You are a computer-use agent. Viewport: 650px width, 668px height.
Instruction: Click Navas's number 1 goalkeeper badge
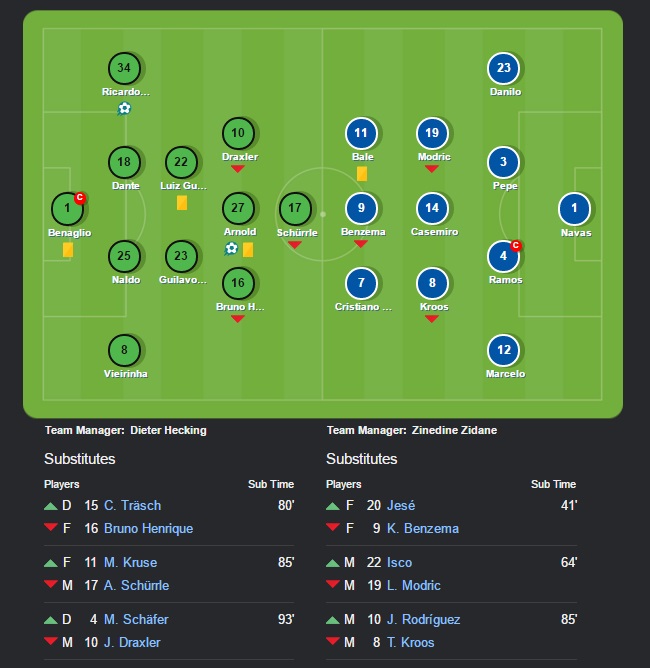[574, 209]
